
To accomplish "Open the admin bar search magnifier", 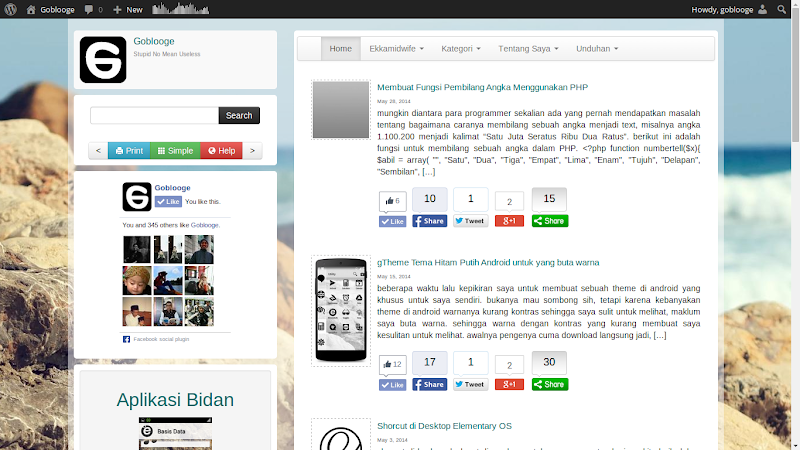I will tap(781, 9).
